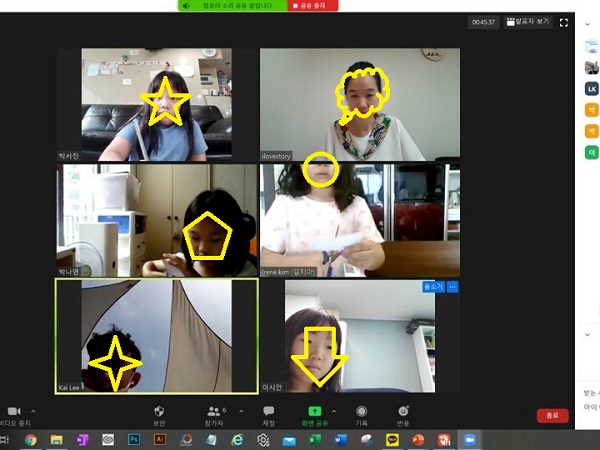Open PowerPoint from the taskbar
This screenshot has height=450, width=600.
click(418, 440)
